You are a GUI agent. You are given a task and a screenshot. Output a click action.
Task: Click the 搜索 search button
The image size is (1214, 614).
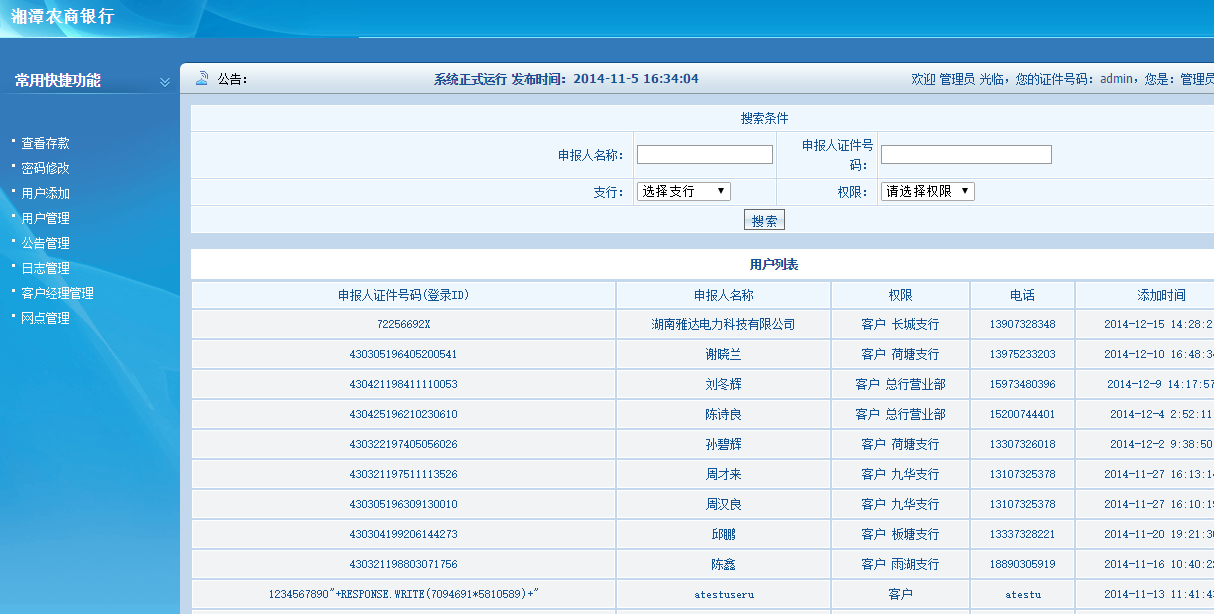[764, 221]
